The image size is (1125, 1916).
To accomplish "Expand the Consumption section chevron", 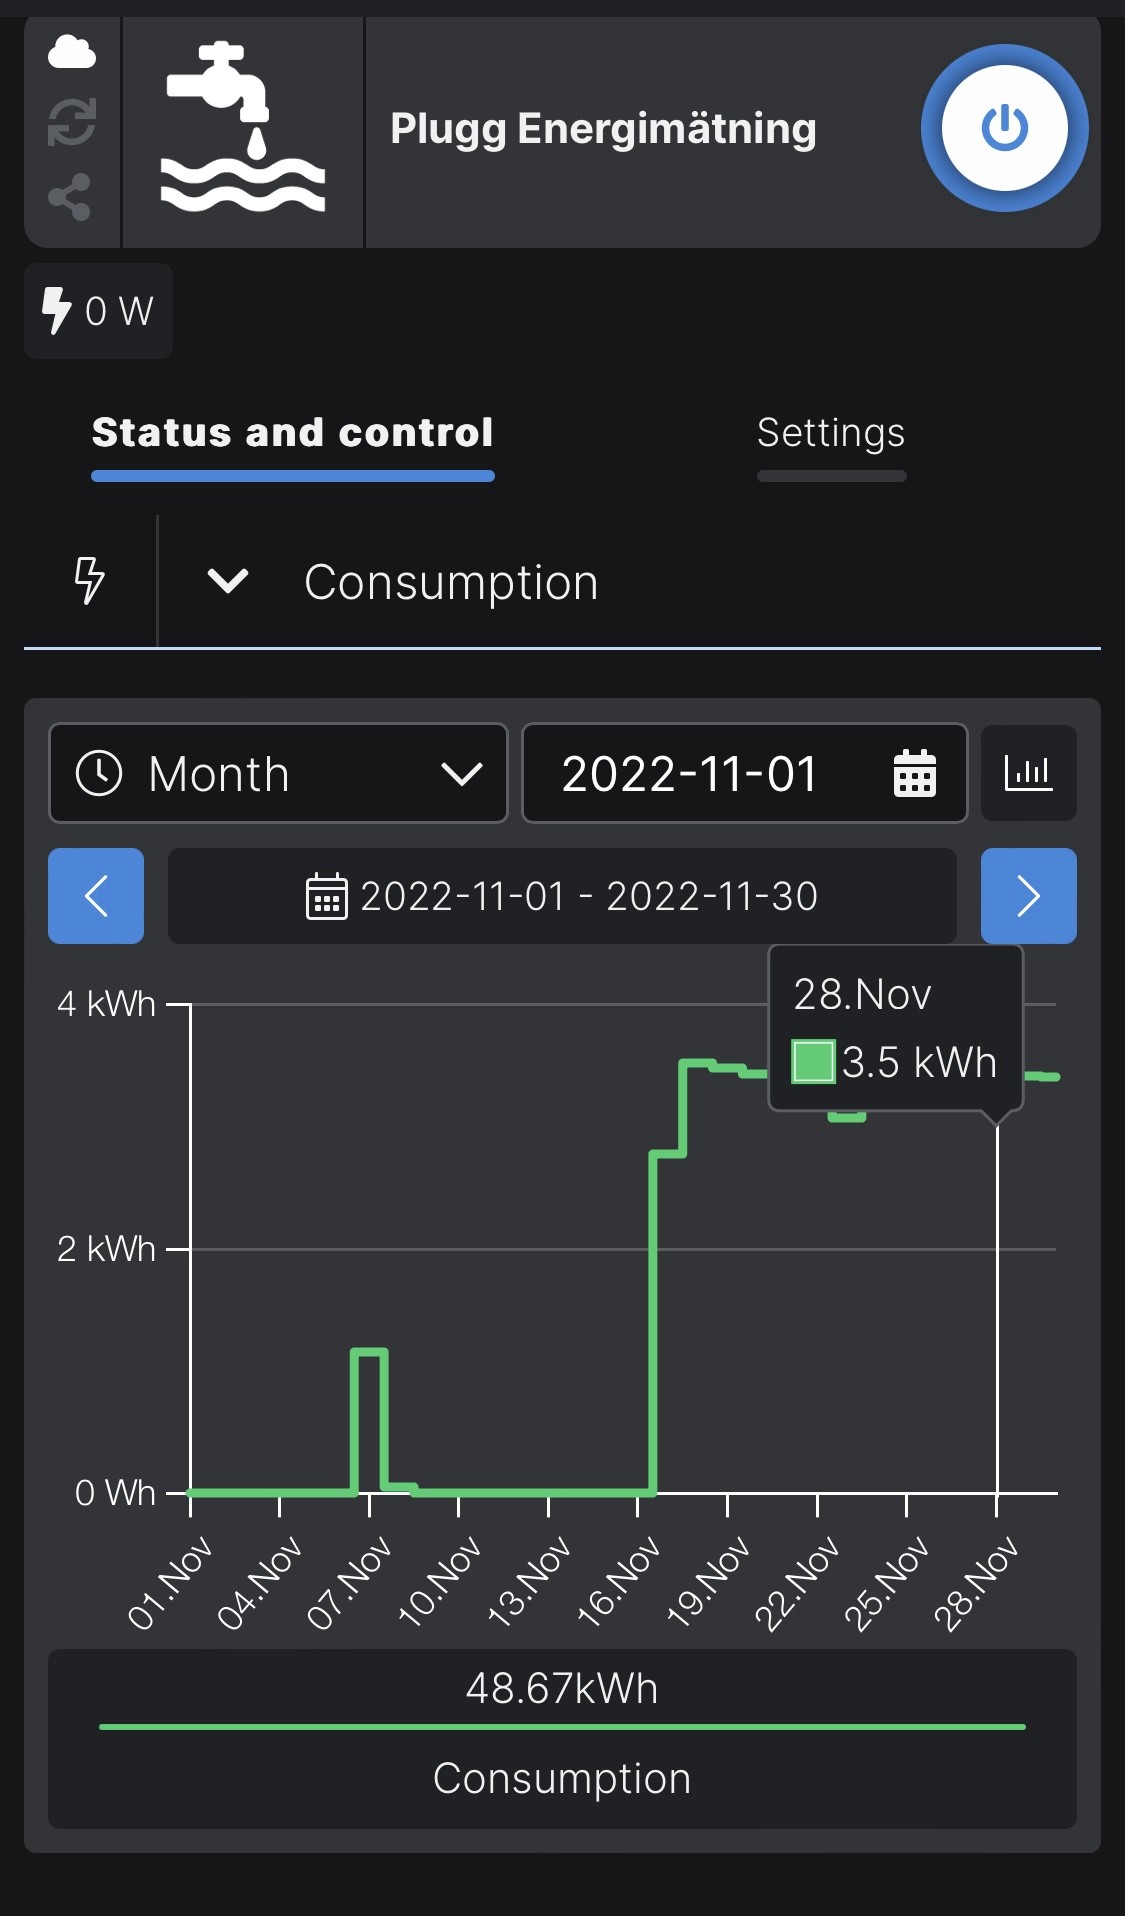I will [228, 581].
